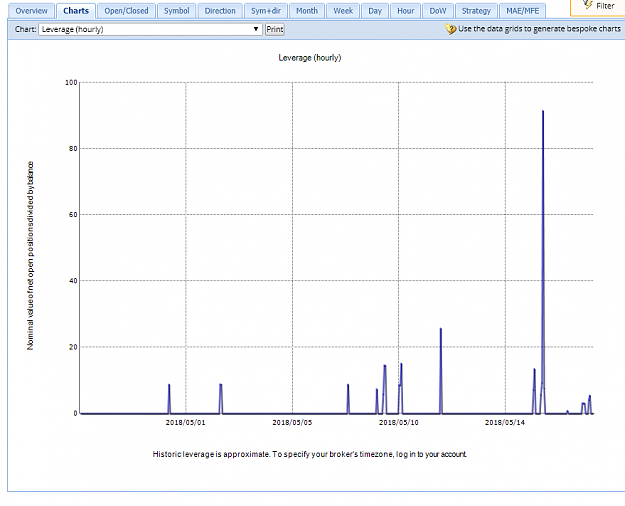Click the 2018/05/01 axis label
The image size is (625, 506).
point(185,423)
